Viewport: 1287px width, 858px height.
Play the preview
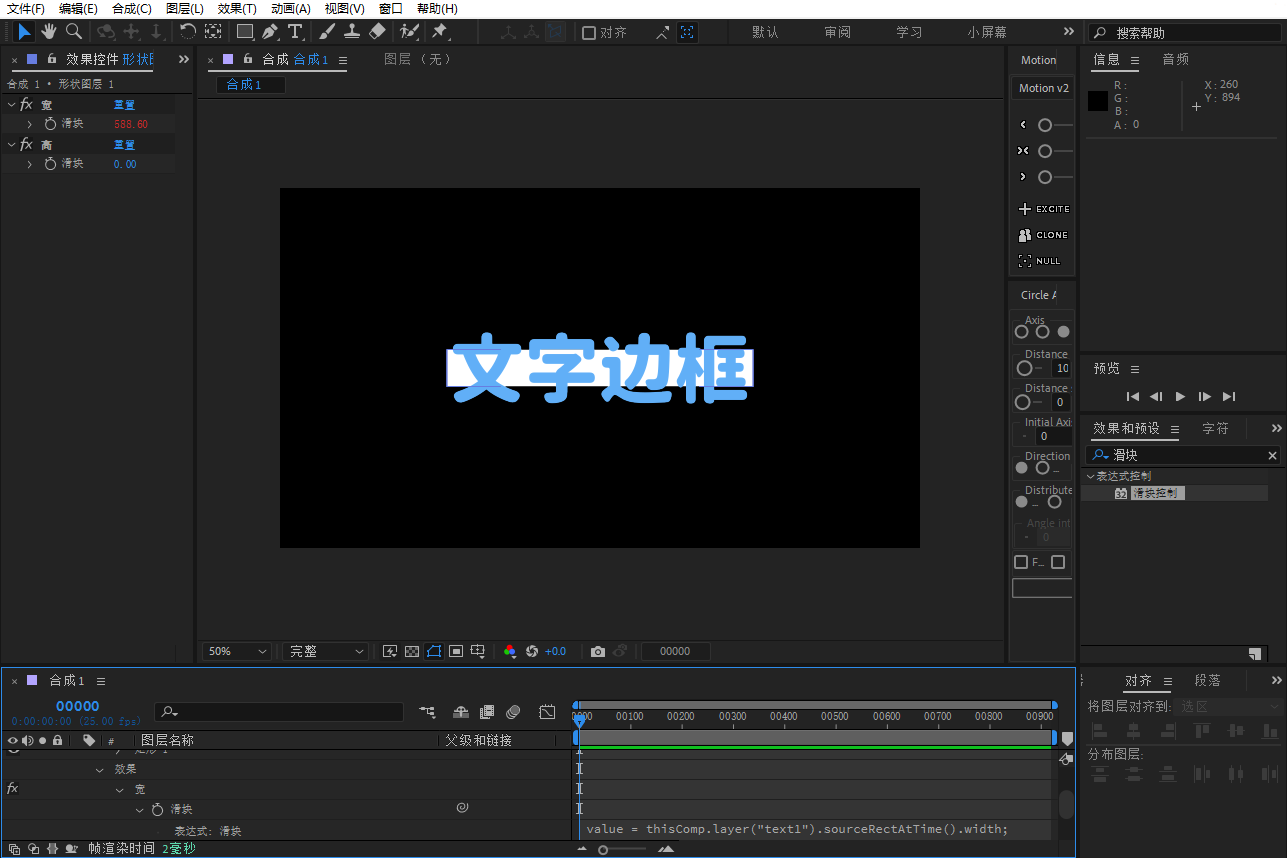[1180, 397]
